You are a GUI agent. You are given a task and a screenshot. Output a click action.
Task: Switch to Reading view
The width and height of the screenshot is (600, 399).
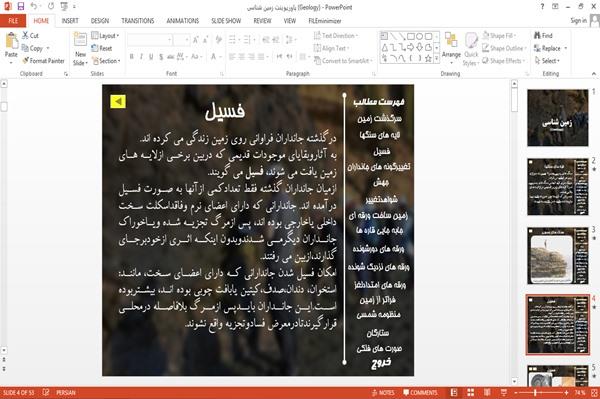click(x=487, y=392)
